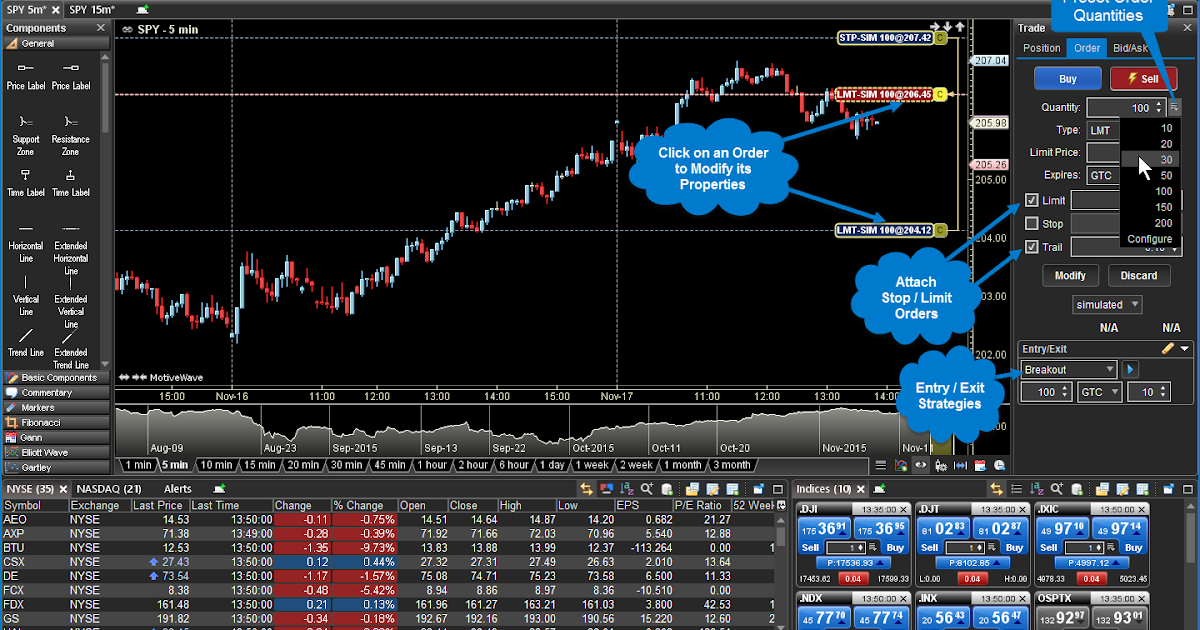Select the Support Zone drawing tool
Screen dimensions: 1200x630
point(26,131)
